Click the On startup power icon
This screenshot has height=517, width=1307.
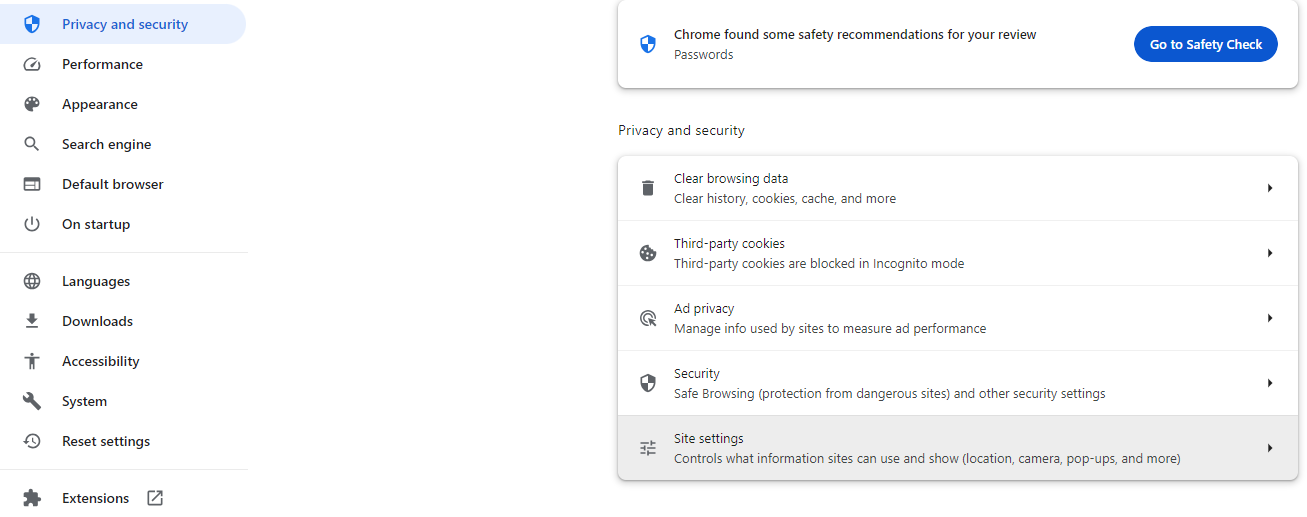[x=32, y=224]
